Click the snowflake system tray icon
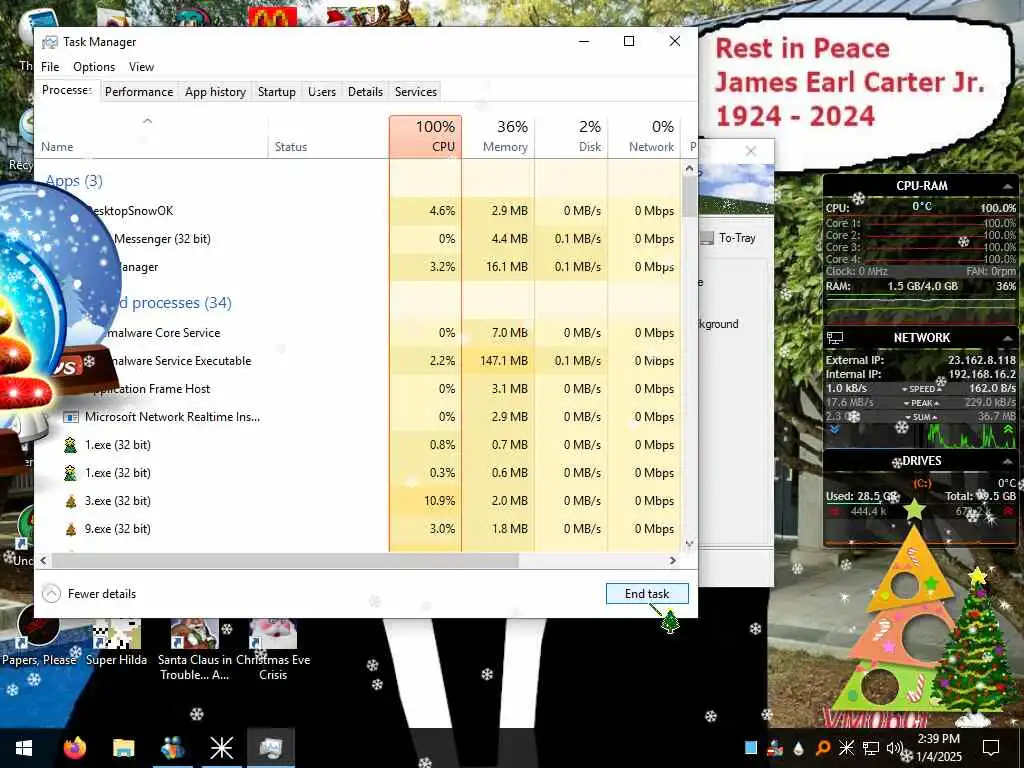Screen dimensions: 1024x768 pyautogui.click(x=846, y=748)
